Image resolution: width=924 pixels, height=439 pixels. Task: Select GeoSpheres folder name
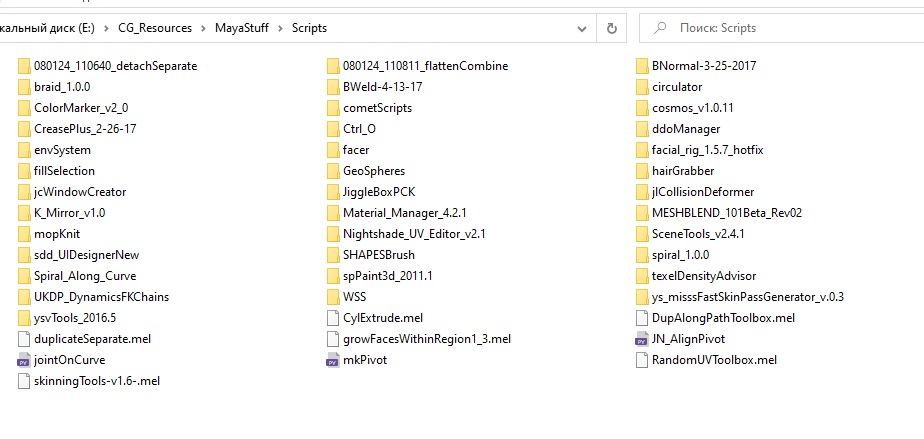(x=374, y=171)
